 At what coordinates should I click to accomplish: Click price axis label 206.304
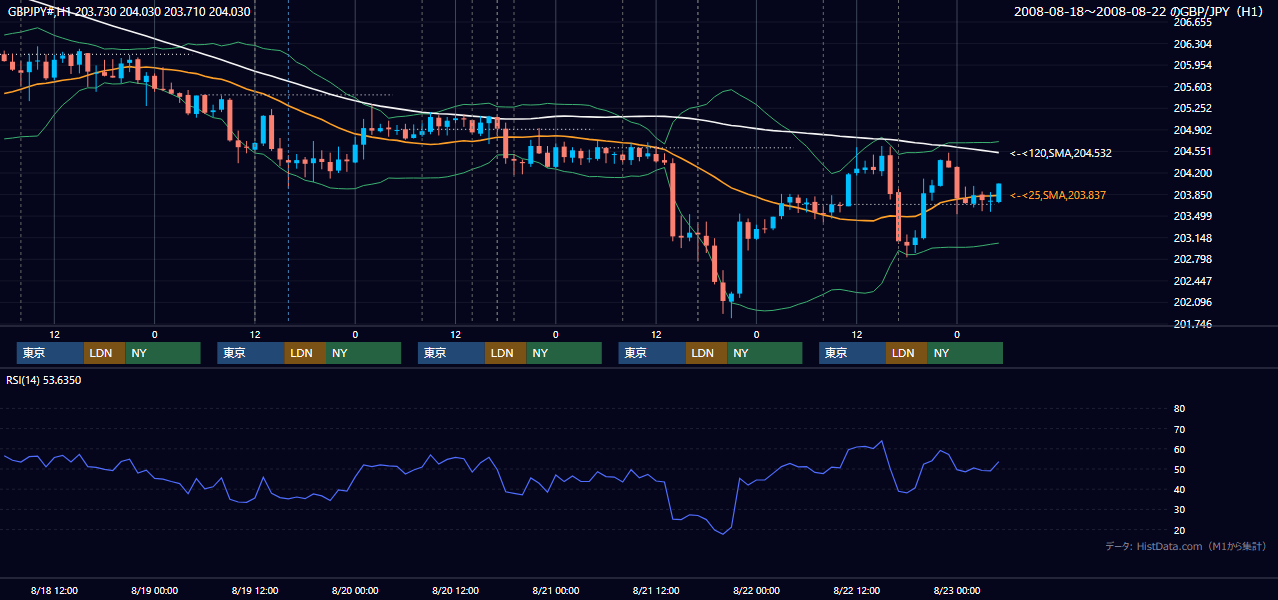(x=1192, y=44)
